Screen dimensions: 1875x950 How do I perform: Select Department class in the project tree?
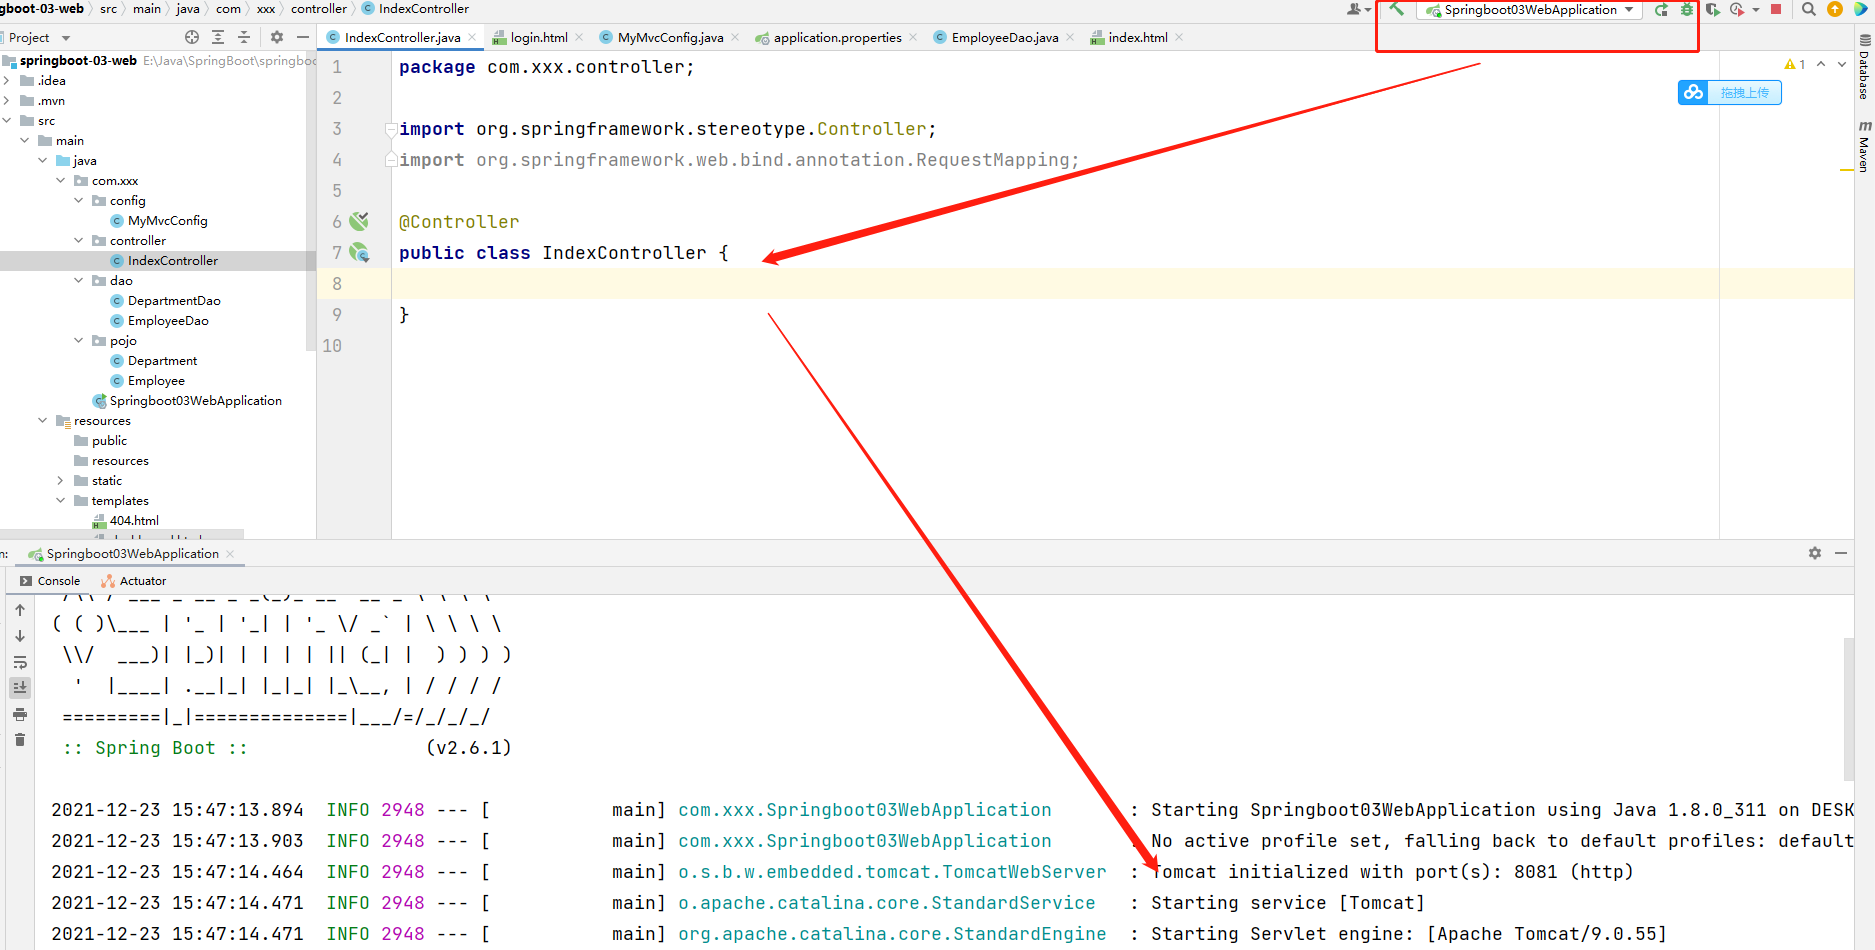pos(153,361)
